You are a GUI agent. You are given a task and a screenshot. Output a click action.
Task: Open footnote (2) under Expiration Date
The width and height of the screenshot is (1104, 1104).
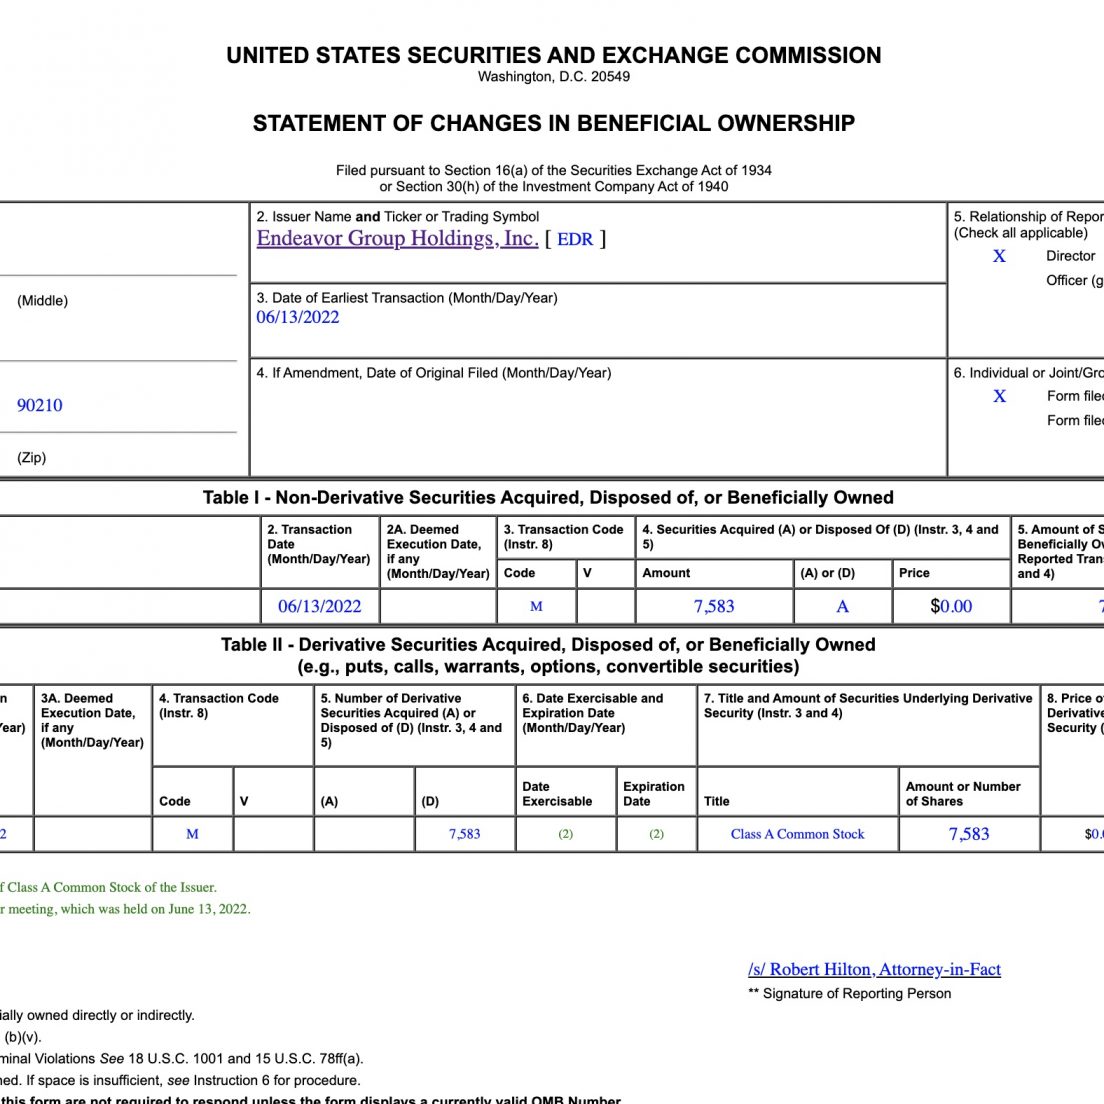pyautogui.click(x=656, y=834)
